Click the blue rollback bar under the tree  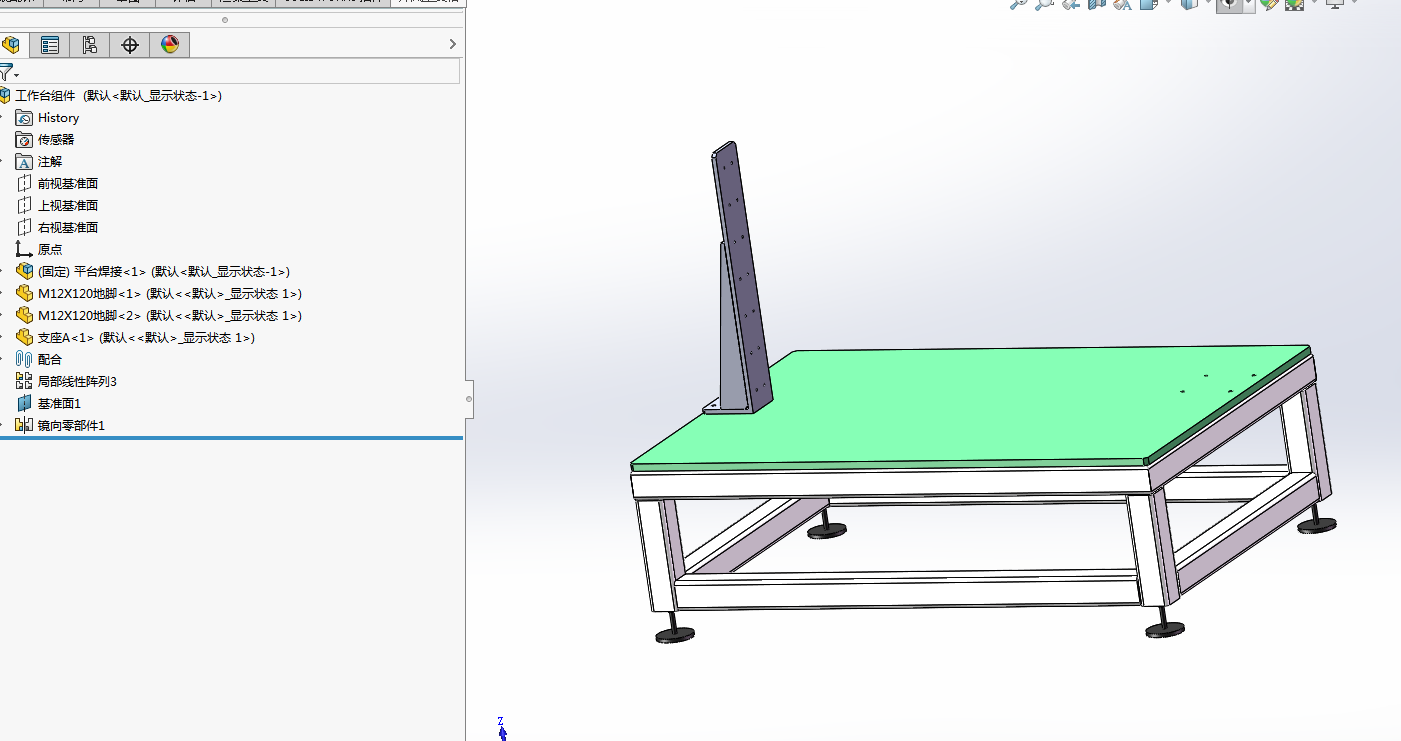(x=231, y=438)
